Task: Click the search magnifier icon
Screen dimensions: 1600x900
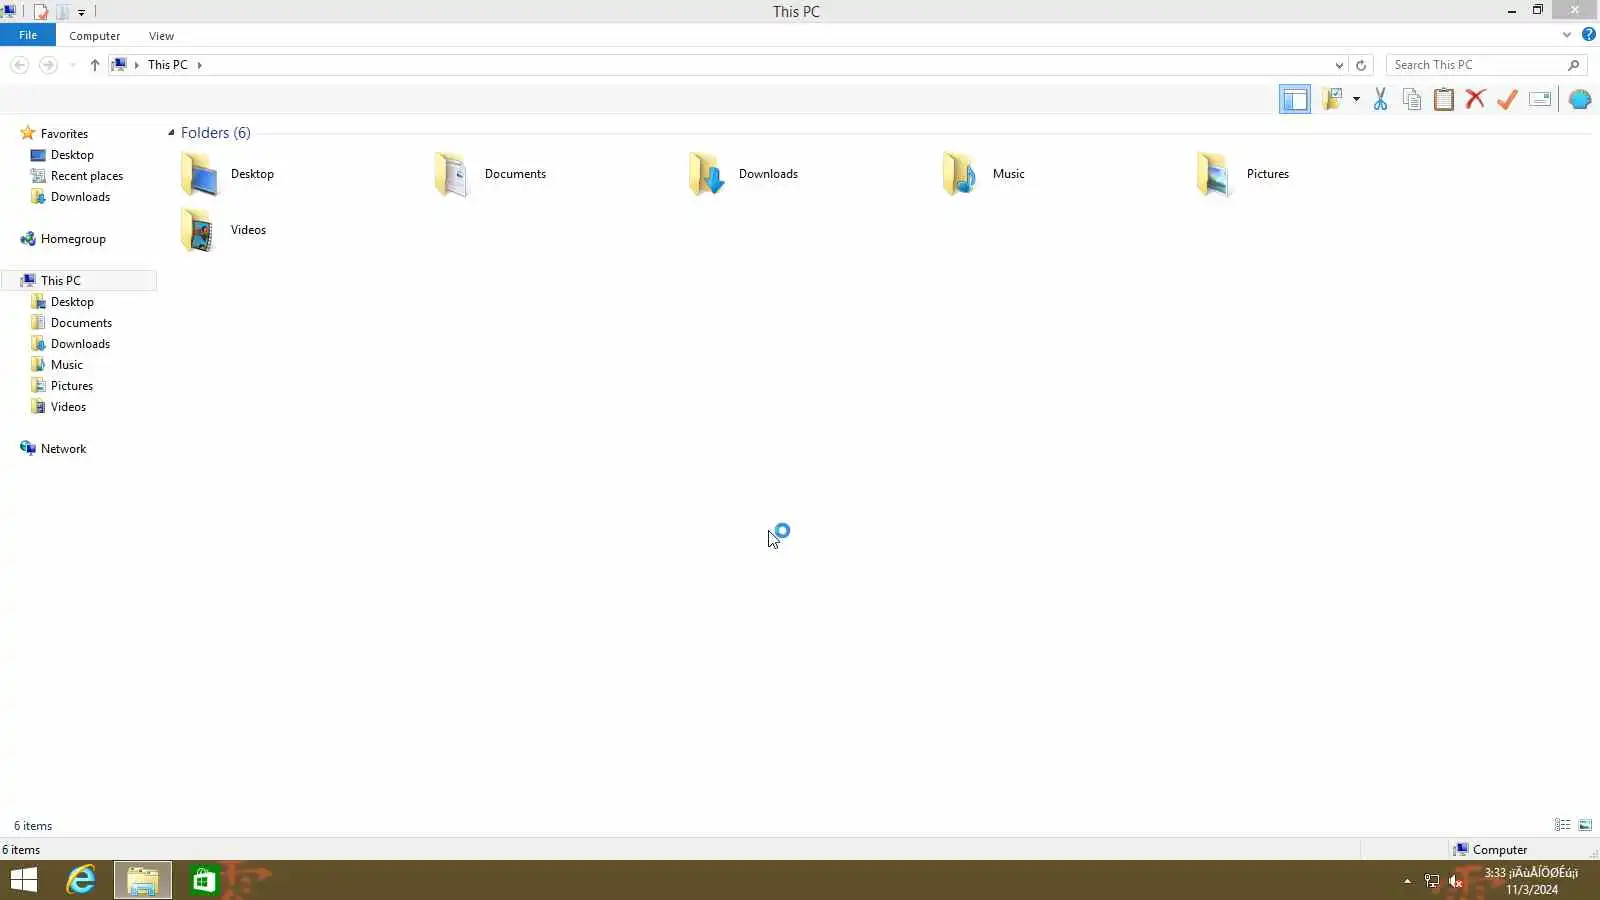Action: pos(1574,65)
